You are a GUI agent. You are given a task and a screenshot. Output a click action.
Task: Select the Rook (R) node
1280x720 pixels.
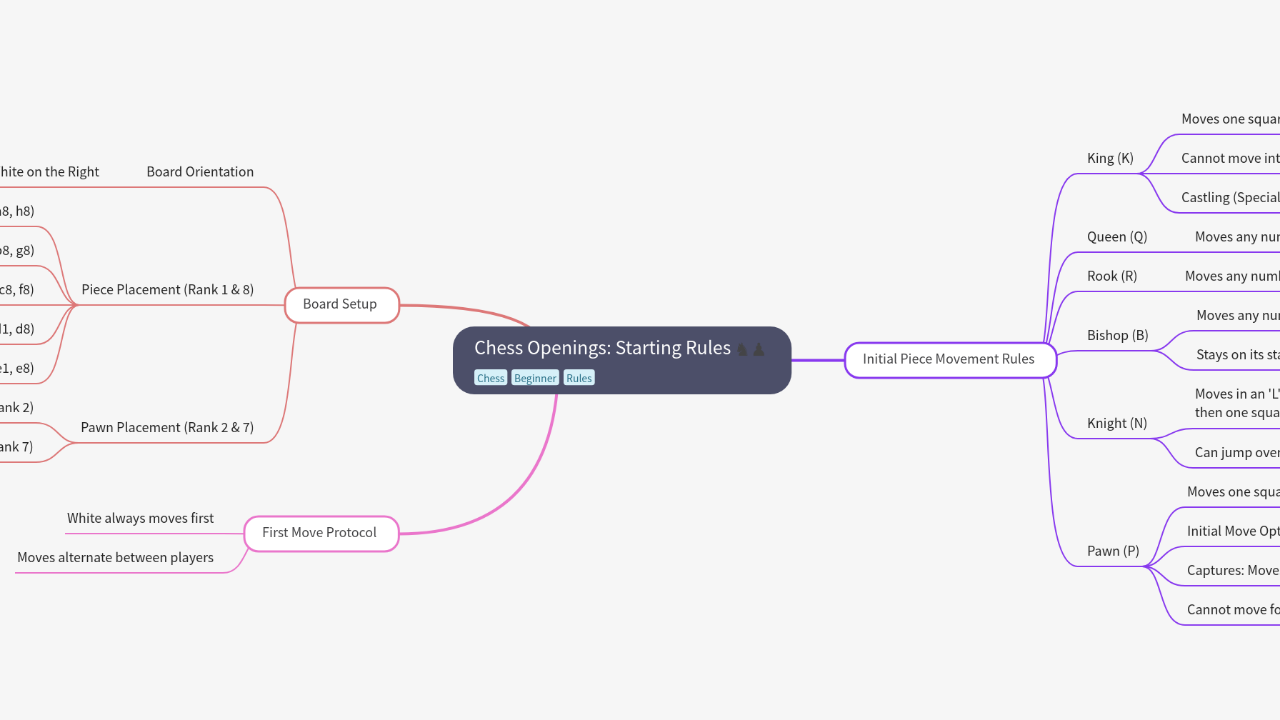(1111, 275)
